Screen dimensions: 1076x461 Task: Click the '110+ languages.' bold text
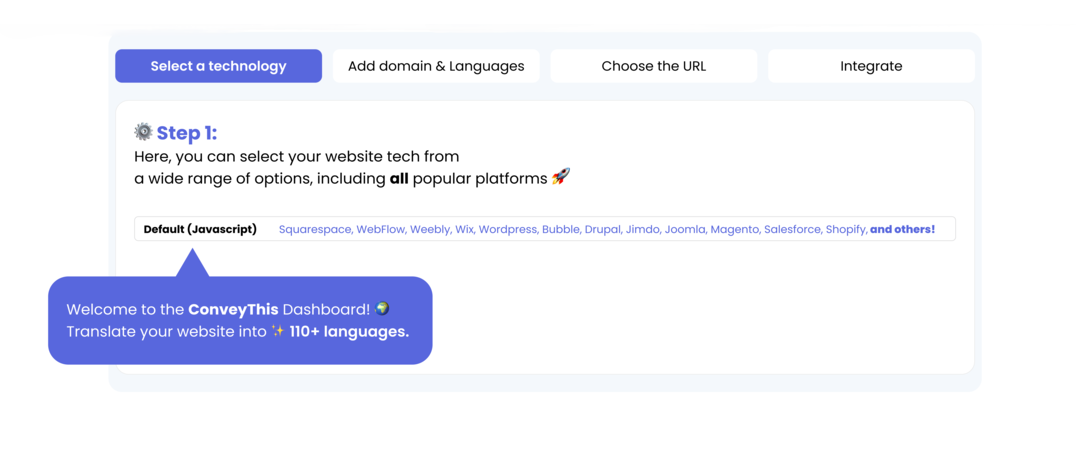tap(349, 332)
